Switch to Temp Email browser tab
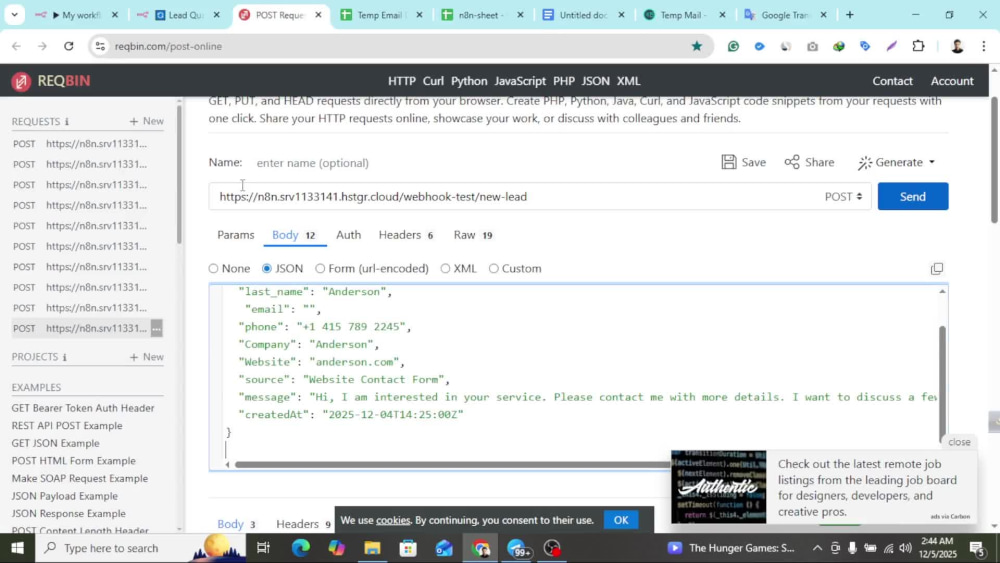 coord(381,15)
